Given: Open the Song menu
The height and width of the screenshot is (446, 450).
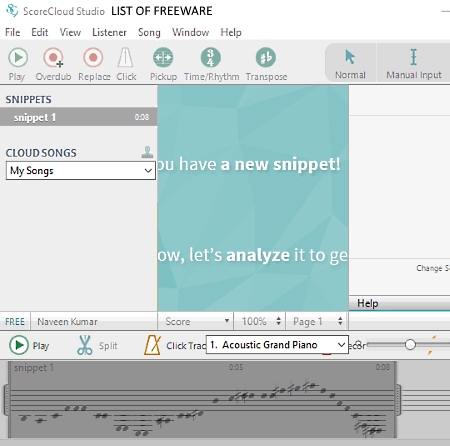Looking at the screenshot, I should (x=149, y=32).
